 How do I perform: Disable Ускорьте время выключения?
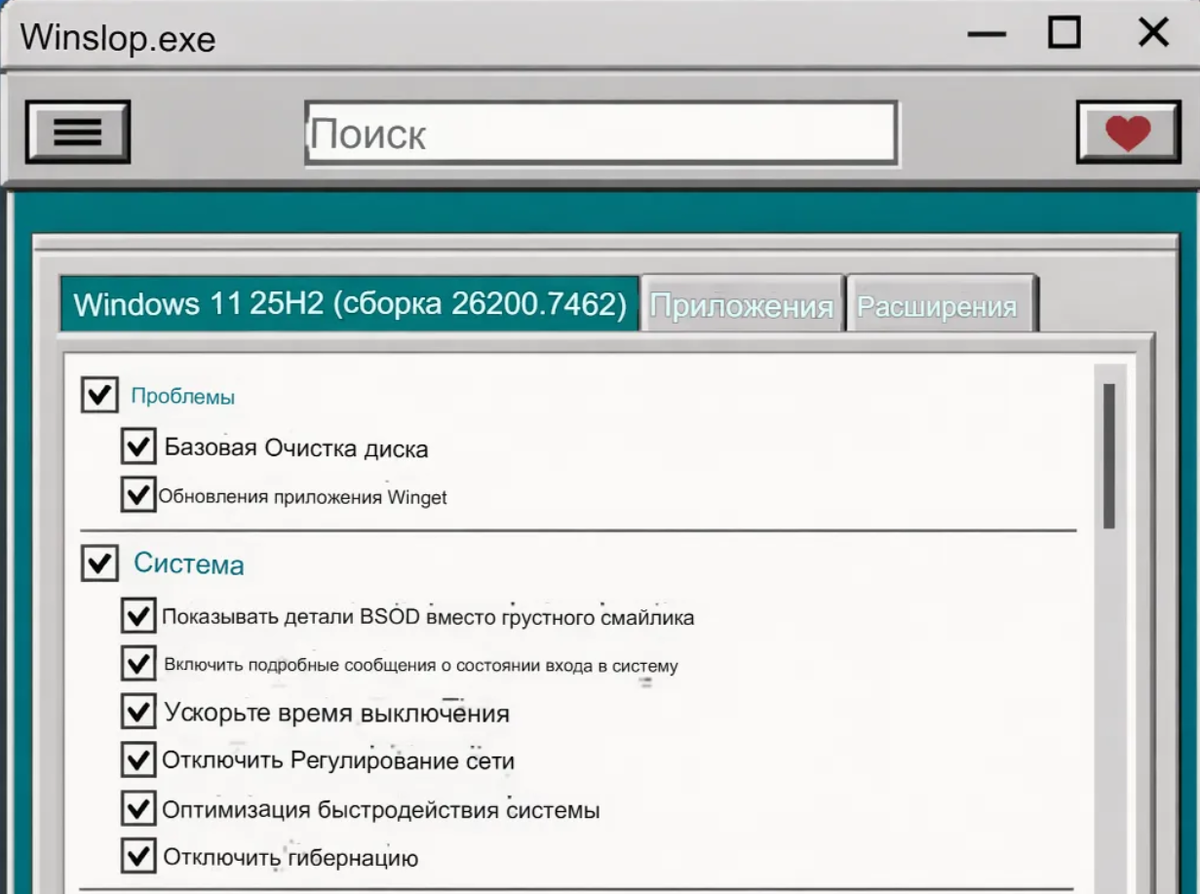coord(139,711)
